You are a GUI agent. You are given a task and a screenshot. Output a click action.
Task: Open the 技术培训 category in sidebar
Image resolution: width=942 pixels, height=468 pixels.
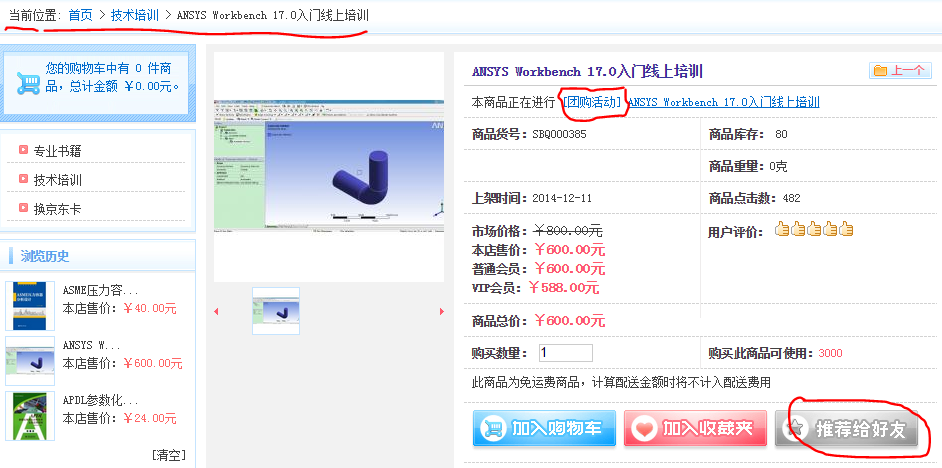57,180
